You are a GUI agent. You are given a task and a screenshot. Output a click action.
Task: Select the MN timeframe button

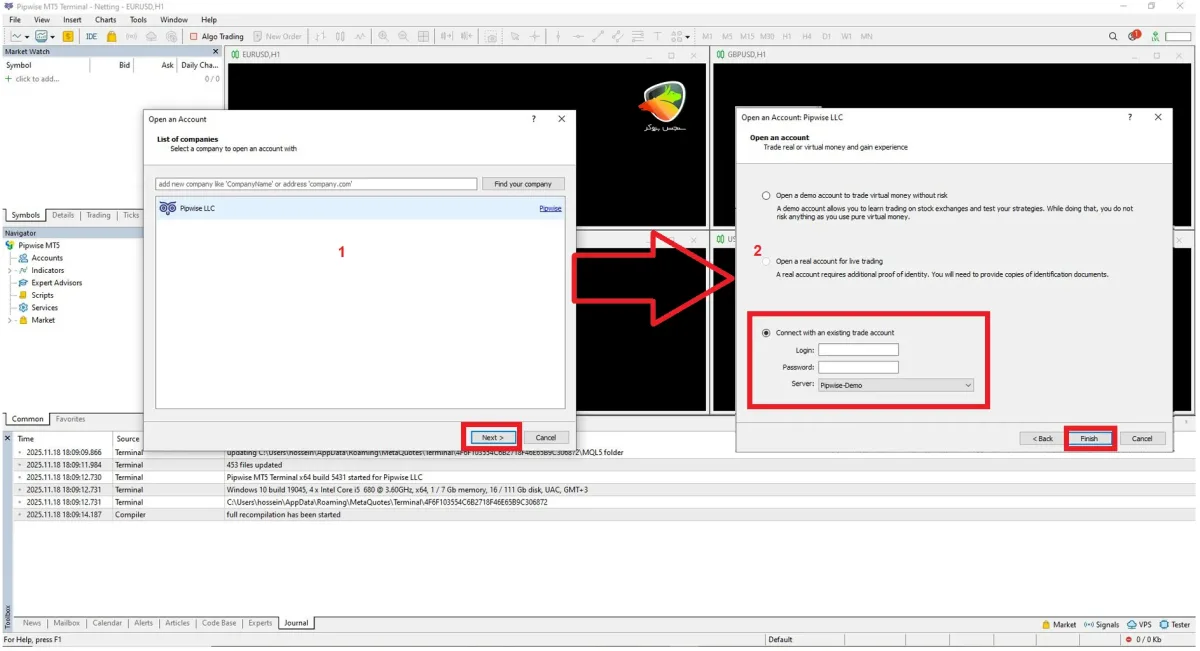pos(866,36)
